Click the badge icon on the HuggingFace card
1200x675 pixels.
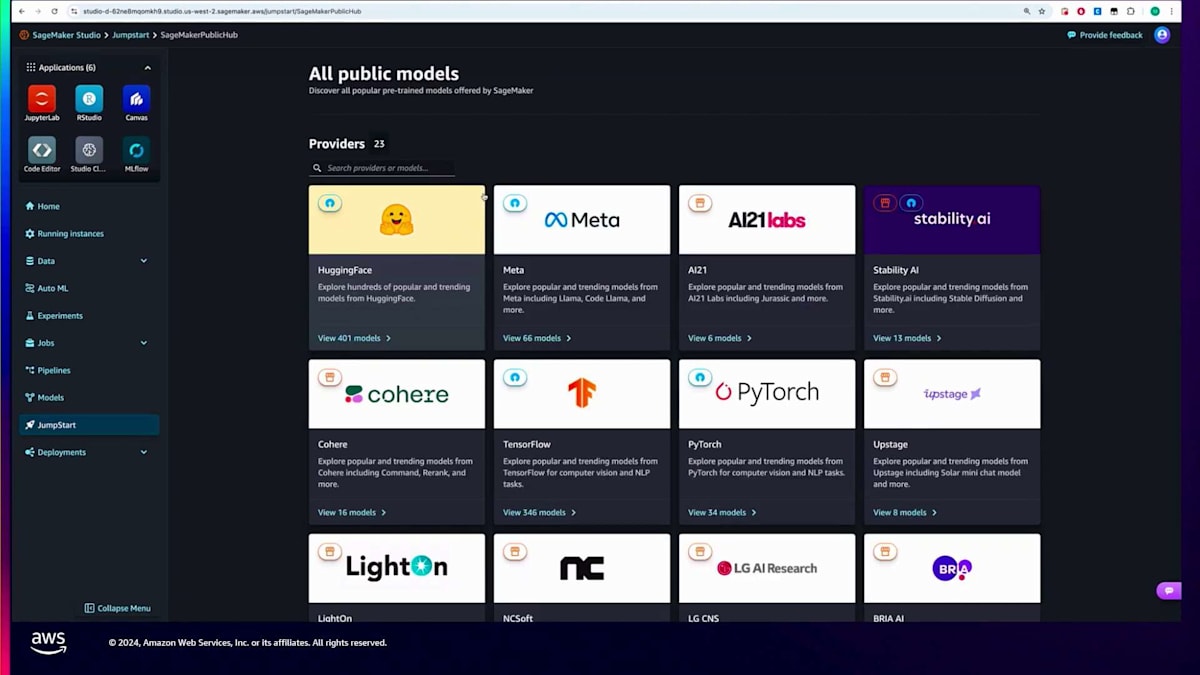(330, 203)
